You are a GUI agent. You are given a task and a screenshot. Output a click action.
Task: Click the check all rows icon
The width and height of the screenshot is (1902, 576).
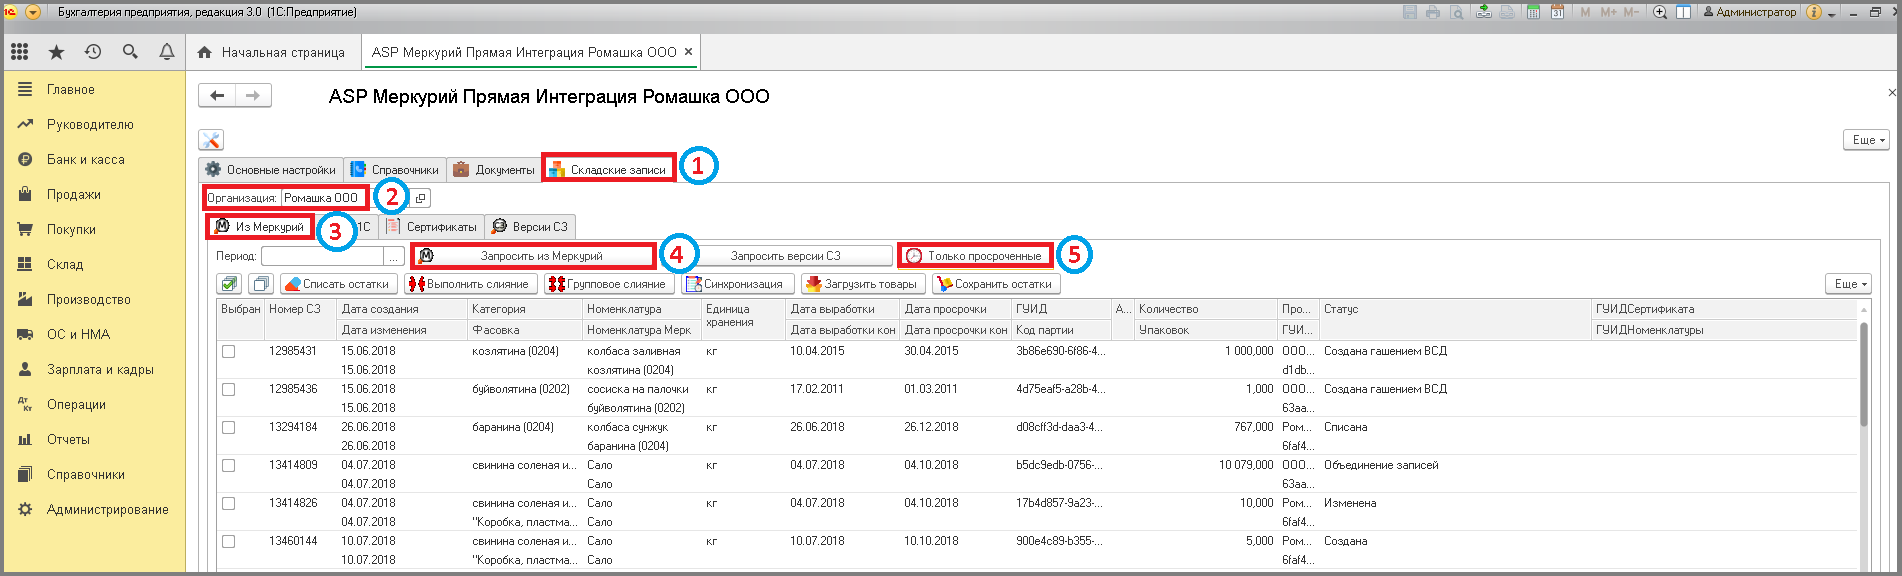point(229,284)
